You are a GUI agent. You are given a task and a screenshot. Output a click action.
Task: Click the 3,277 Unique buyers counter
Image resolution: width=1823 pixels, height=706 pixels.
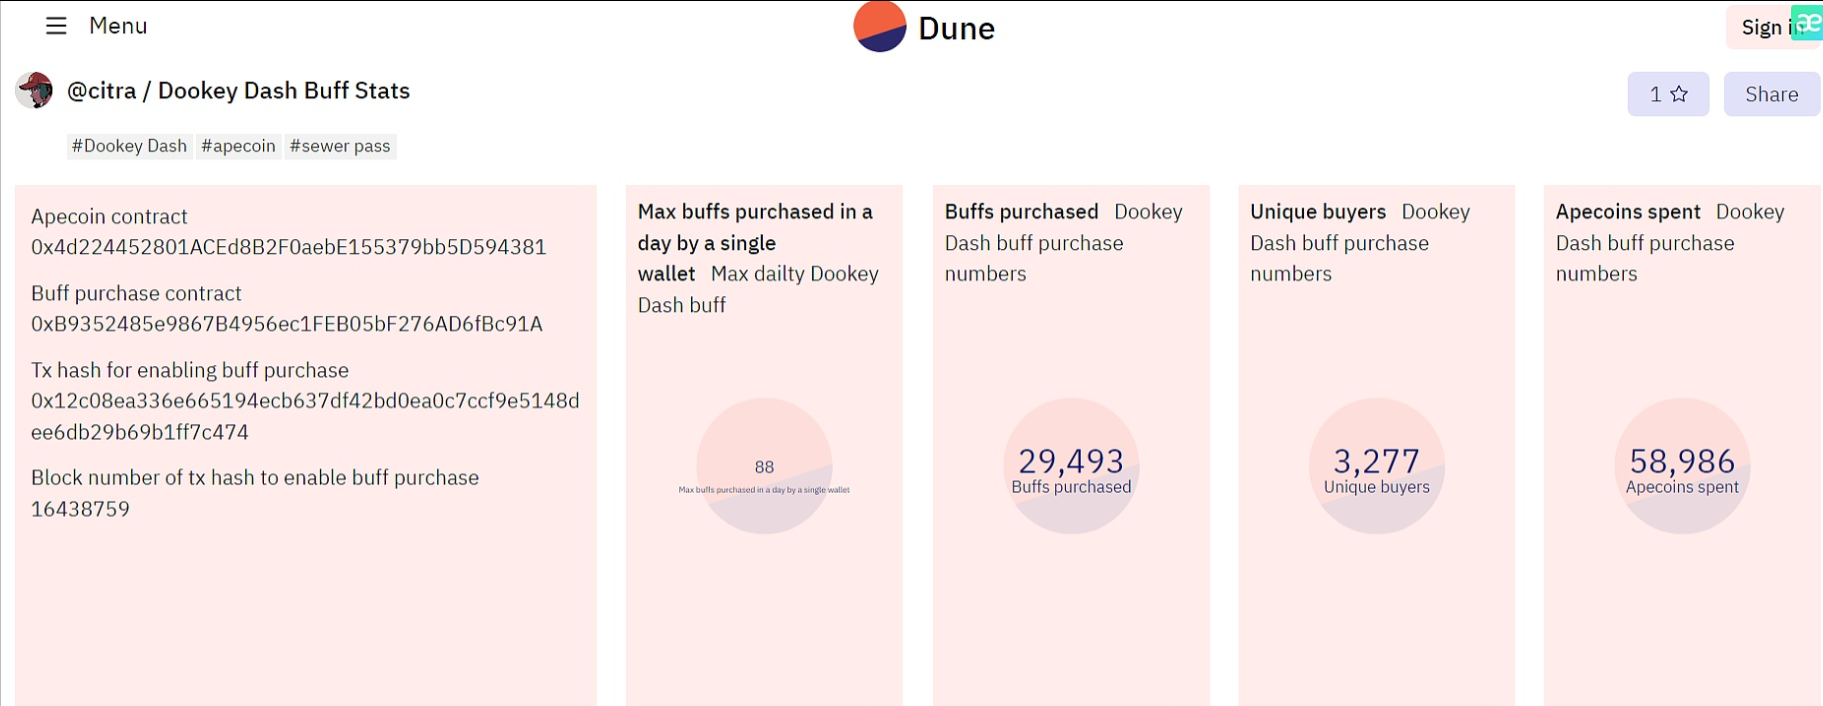coord(1376,462)
